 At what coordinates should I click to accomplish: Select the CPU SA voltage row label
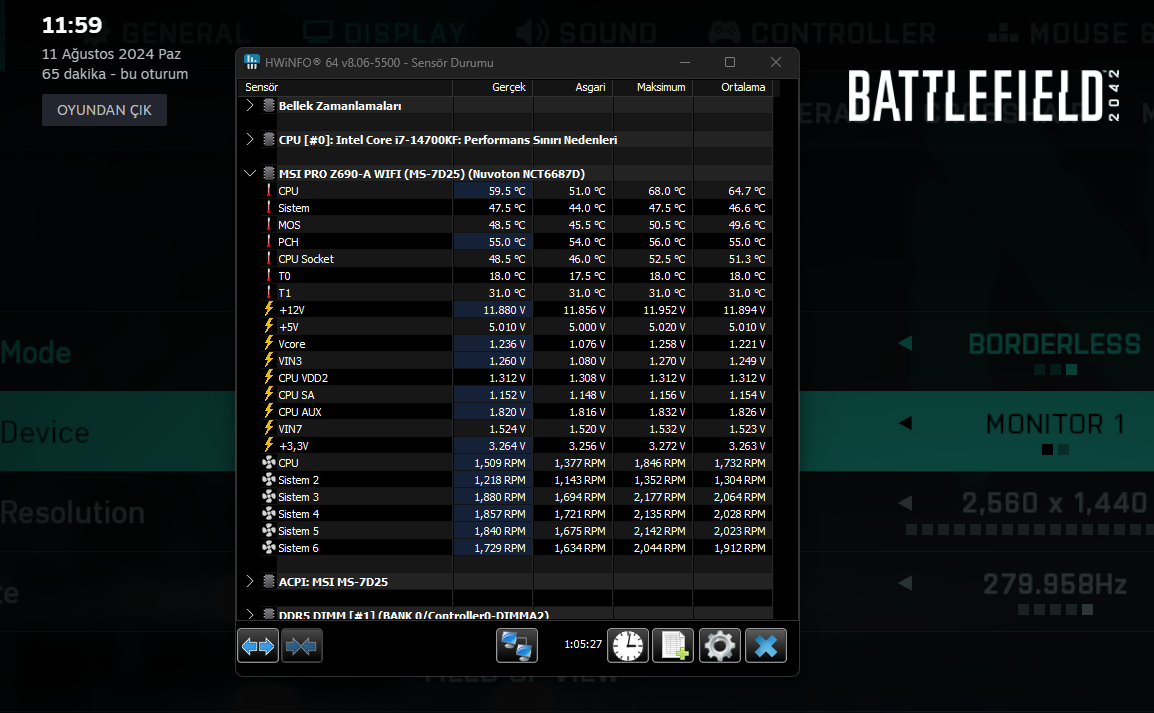(x=297, y=394)
